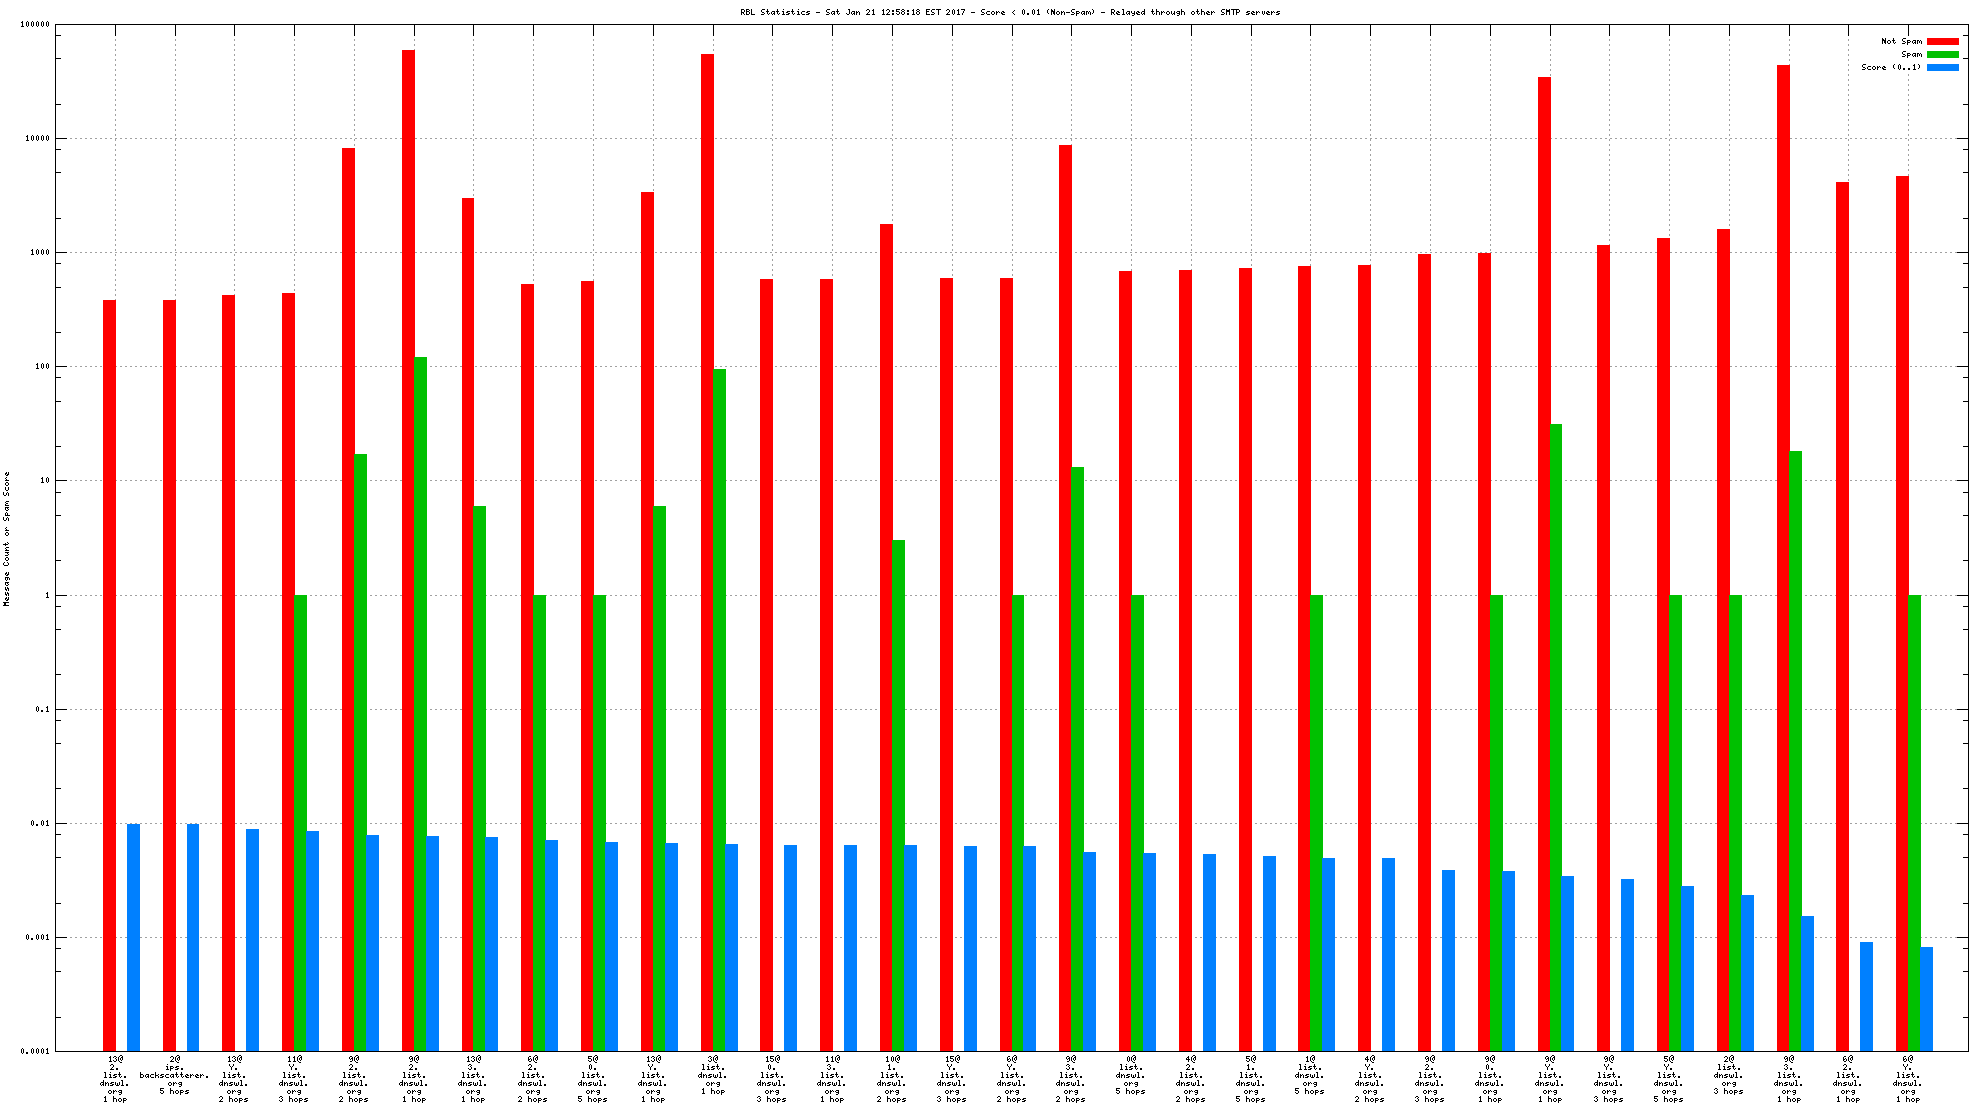The width and height of the screenshot is (1984, 1116).
Task: Click the RBL Statistics chart title
Action: [x=1010, y=12]
